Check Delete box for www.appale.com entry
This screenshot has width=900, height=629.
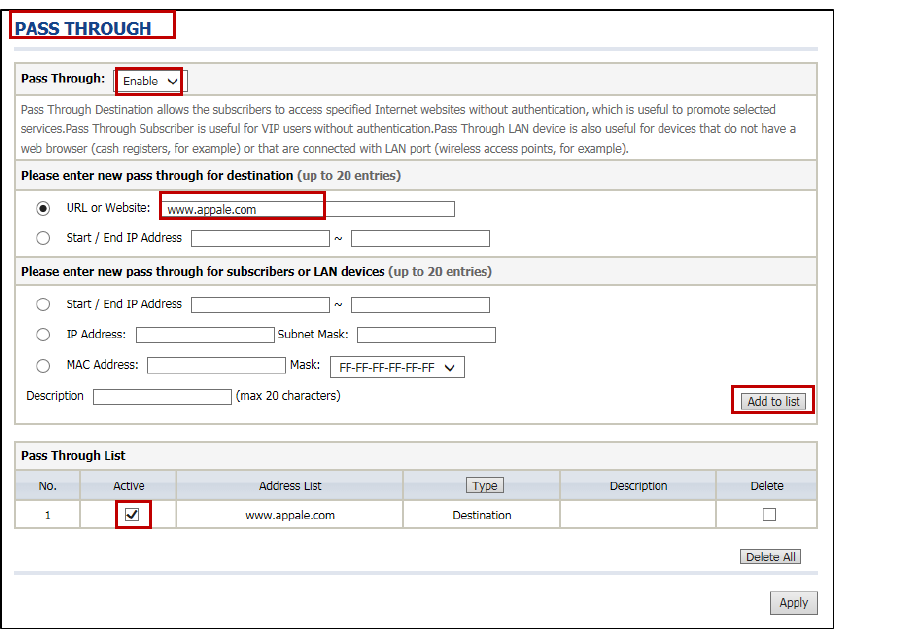click(x=769, y=514)
